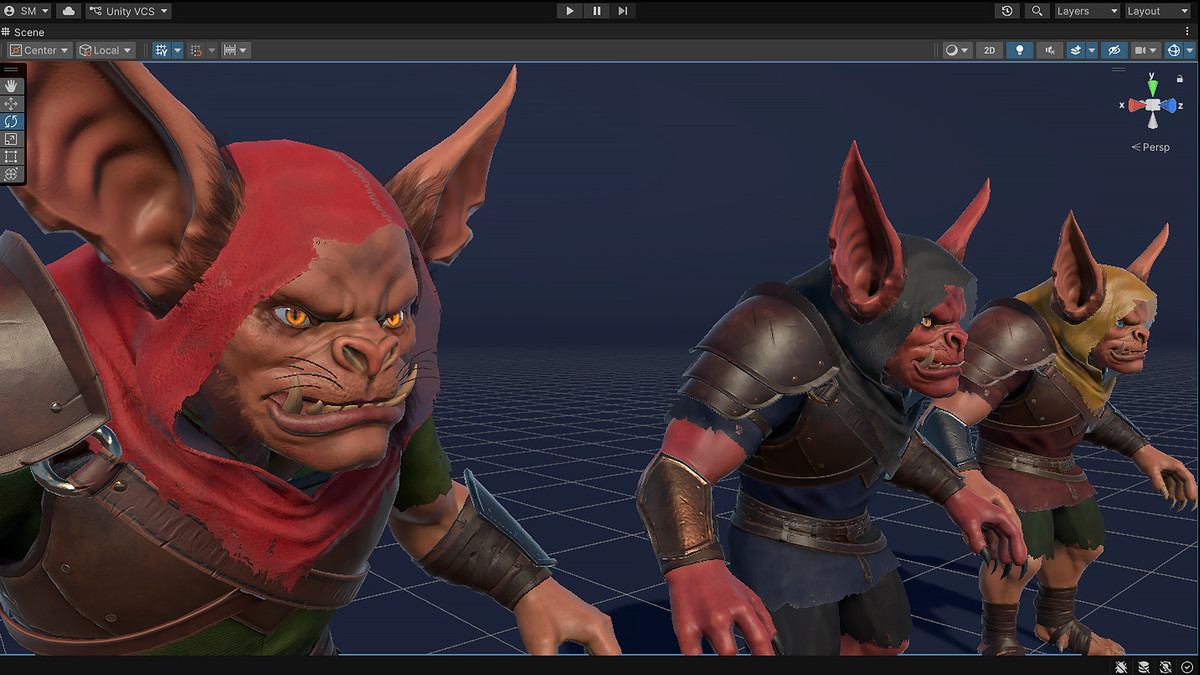Click the cloud services icon
The width and height of the screenshot is (1200, 675).
(x=68, y=11)
